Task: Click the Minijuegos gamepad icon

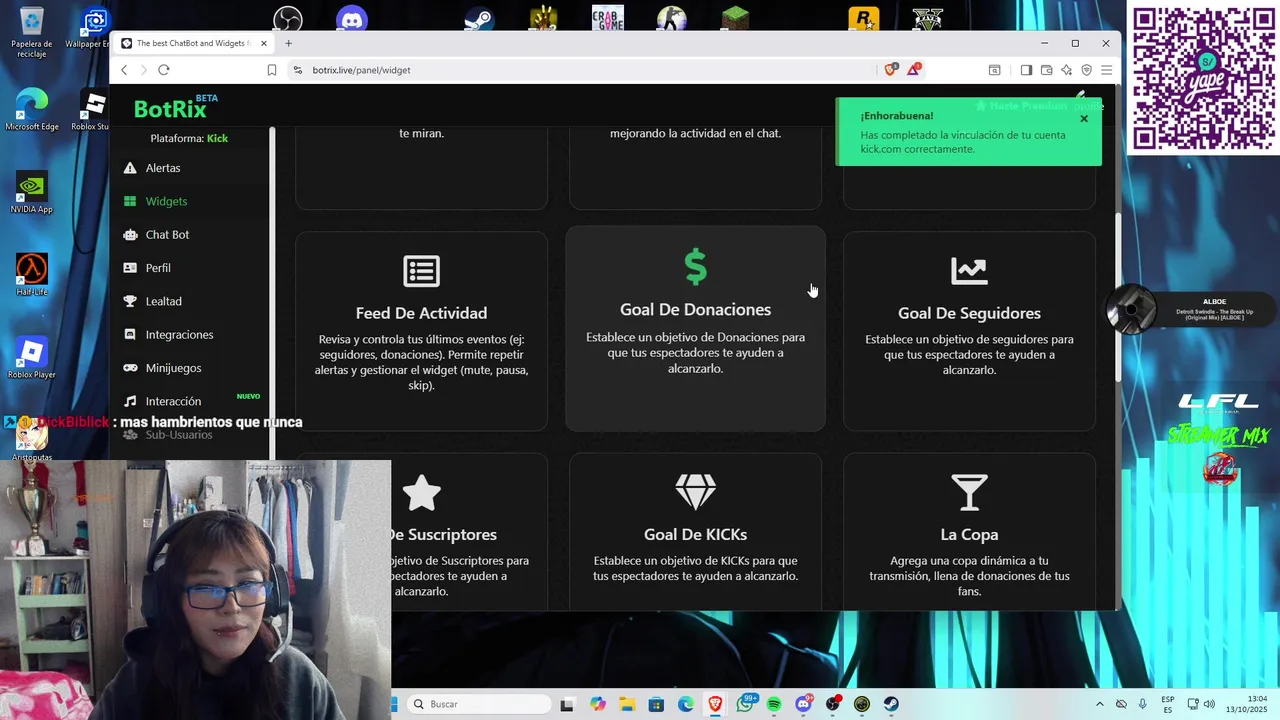Action: [130, 368]
